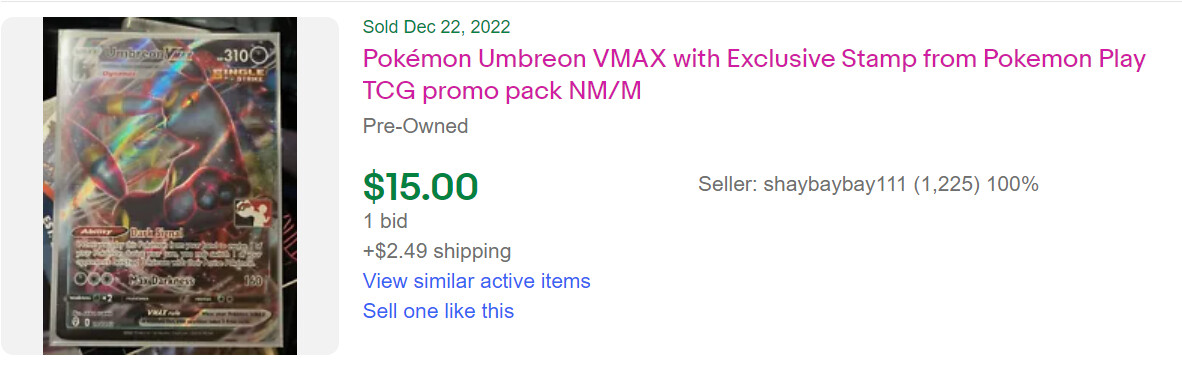This screenshot has height=384, width=1182.
Task: Select Sell one like this
Action: tap(438, 311)
